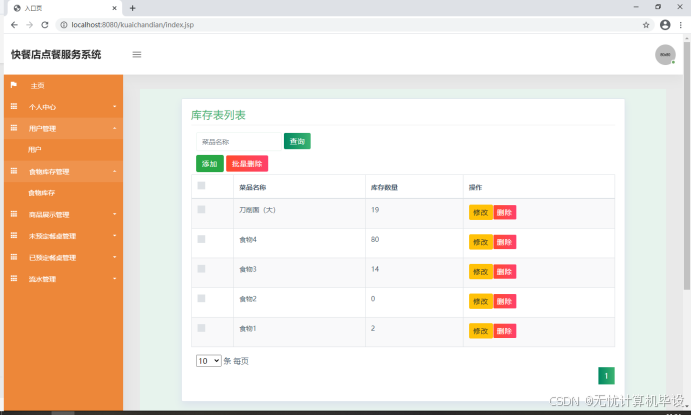This screenshot has width=692, height=415.
Task: Click the browser address bar URL
Action: pos(132,25)
